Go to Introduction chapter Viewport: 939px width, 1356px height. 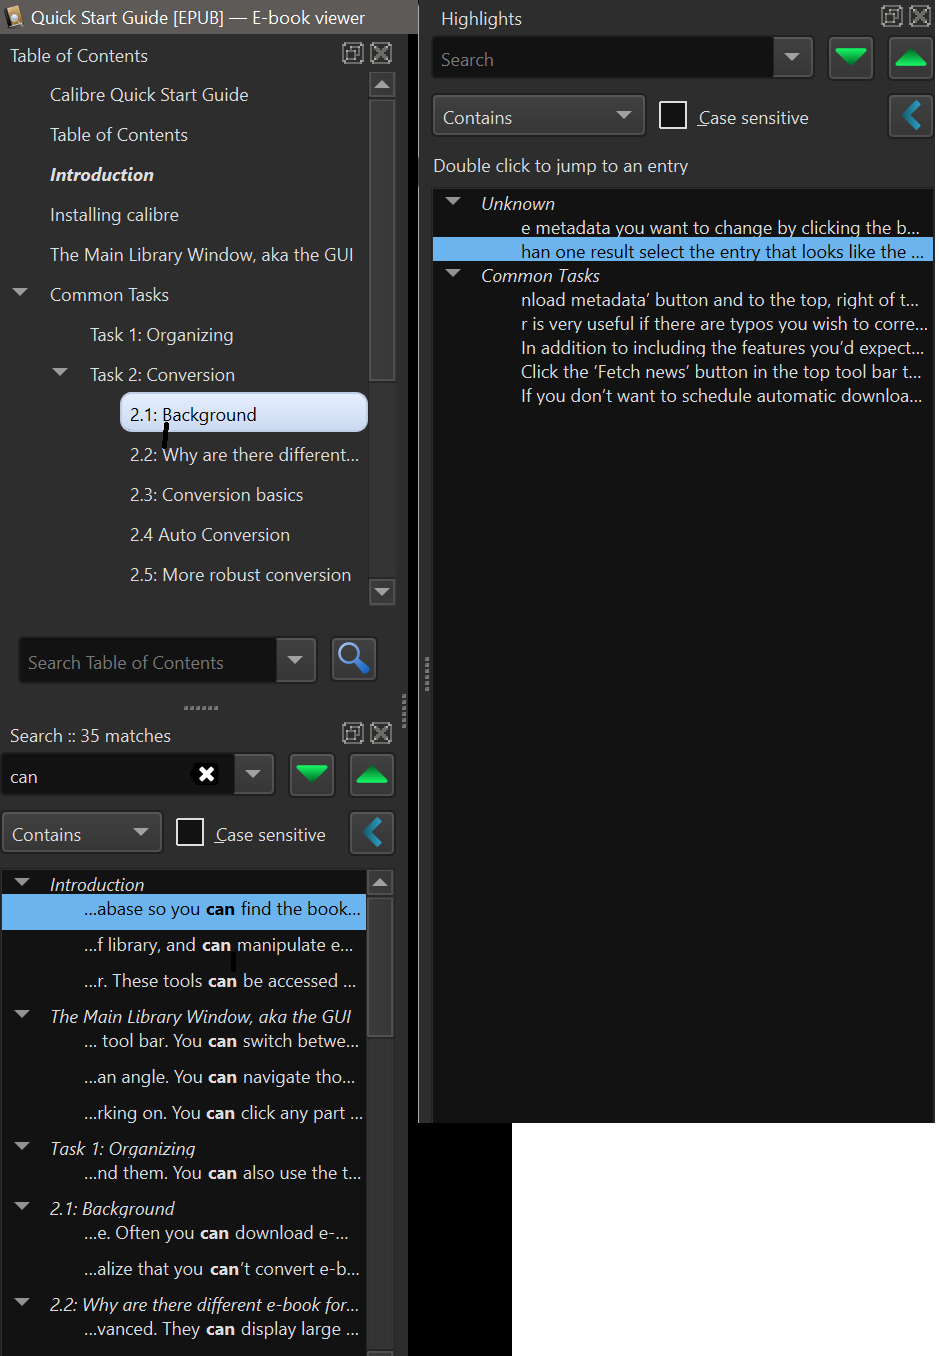point(102,175)
